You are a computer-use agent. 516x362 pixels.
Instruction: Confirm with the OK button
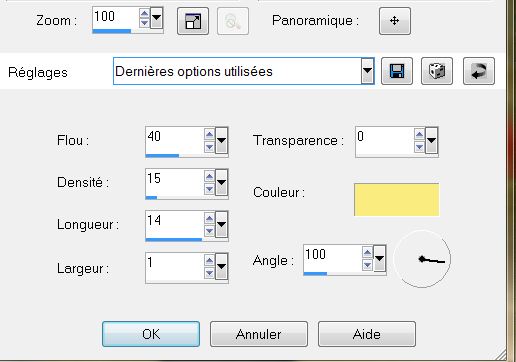pos(151,334)
